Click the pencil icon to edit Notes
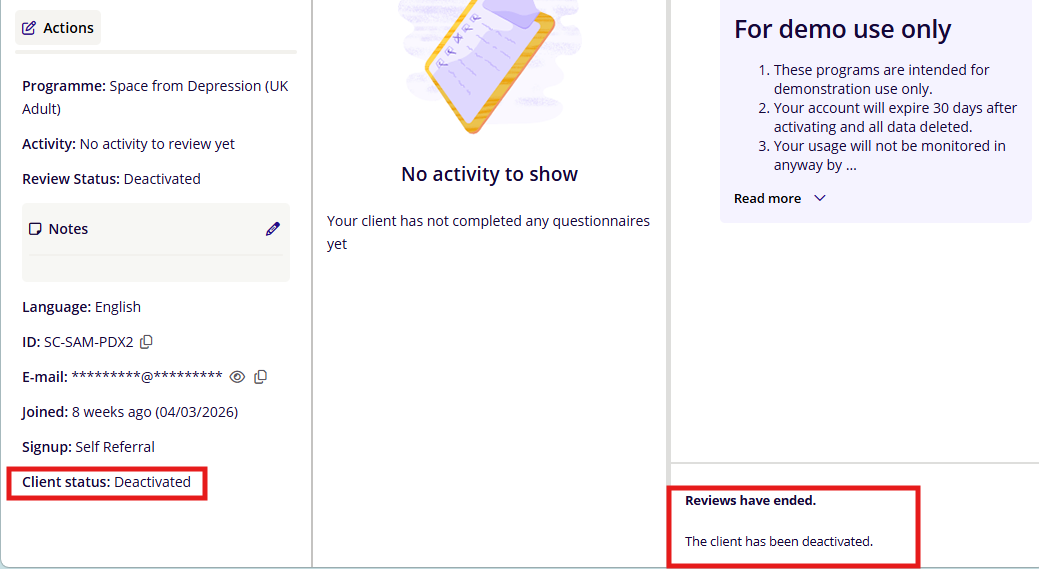The height and width of the screenshot is (569, 1039). pyautogui.click(x=273, y=229)
